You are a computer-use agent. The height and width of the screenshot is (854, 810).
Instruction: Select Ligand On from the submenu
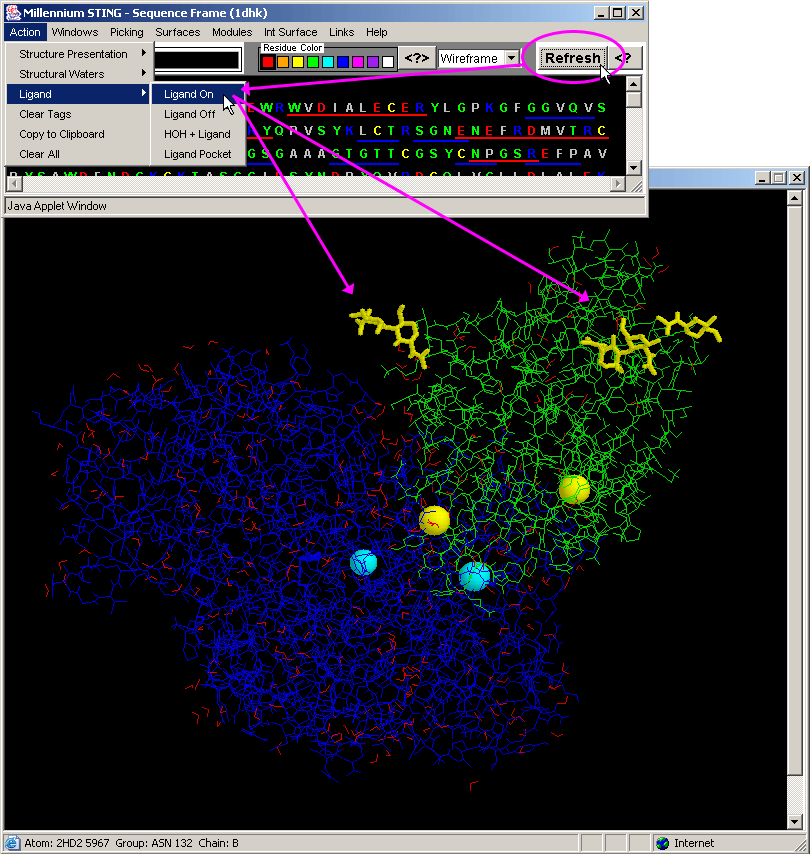point(189,94)
